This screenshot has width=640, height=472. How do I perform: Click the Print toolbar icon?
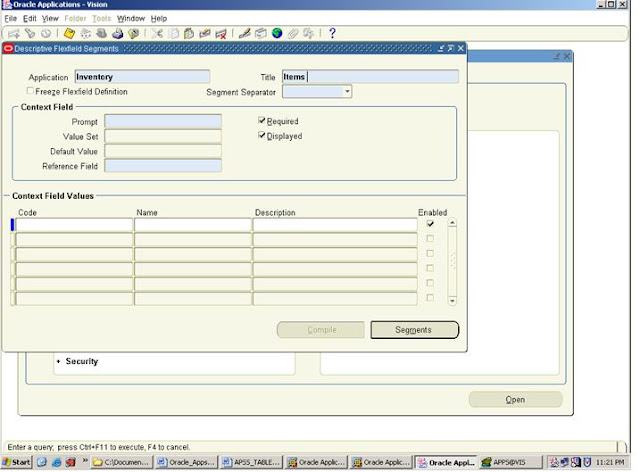[118, 33]
